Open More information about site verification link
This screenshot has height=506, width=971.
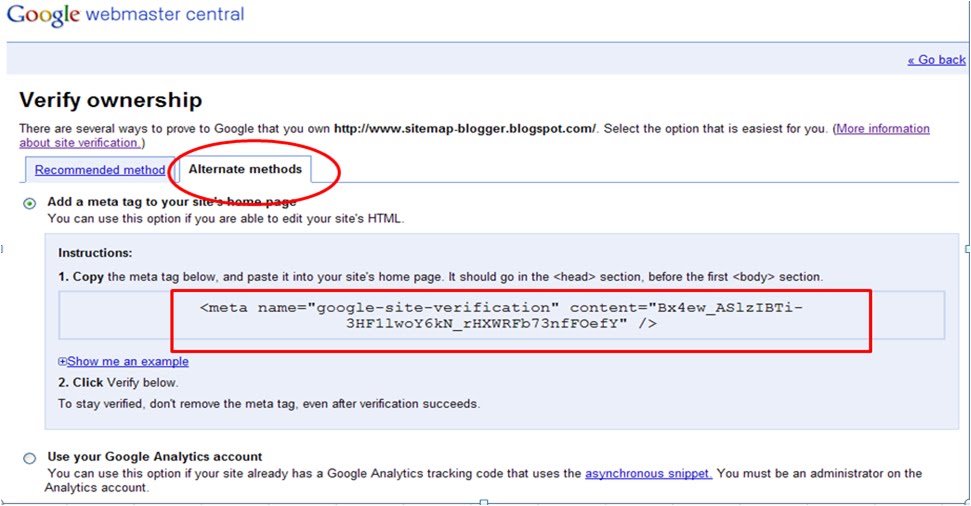coord(882,129)
